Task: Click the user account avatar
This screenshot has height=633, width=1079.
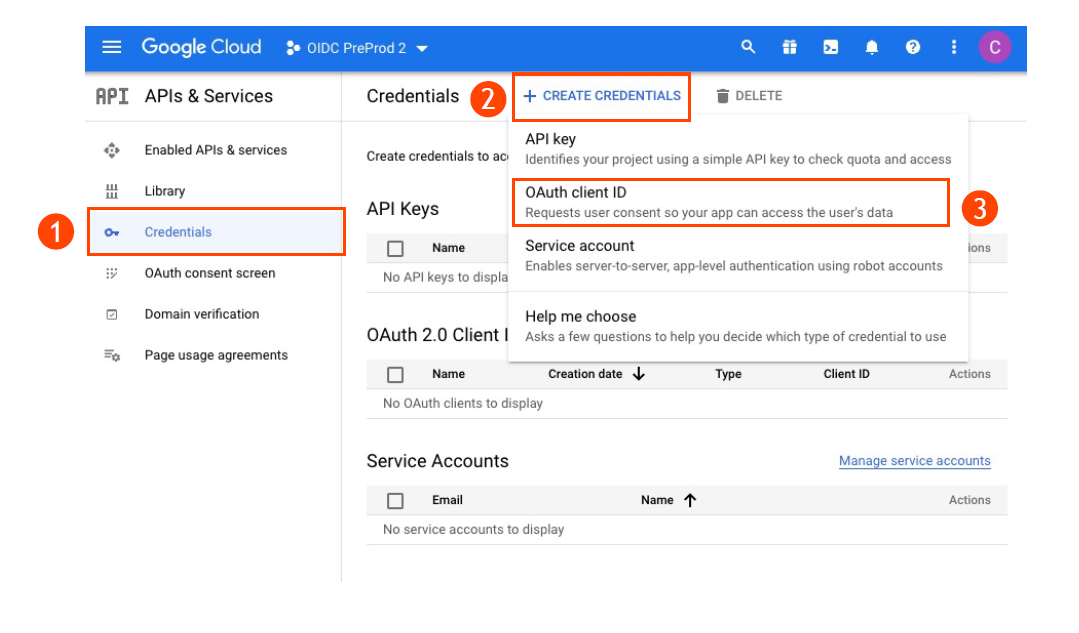Action: pyautogui.click(x=994, y=47)
